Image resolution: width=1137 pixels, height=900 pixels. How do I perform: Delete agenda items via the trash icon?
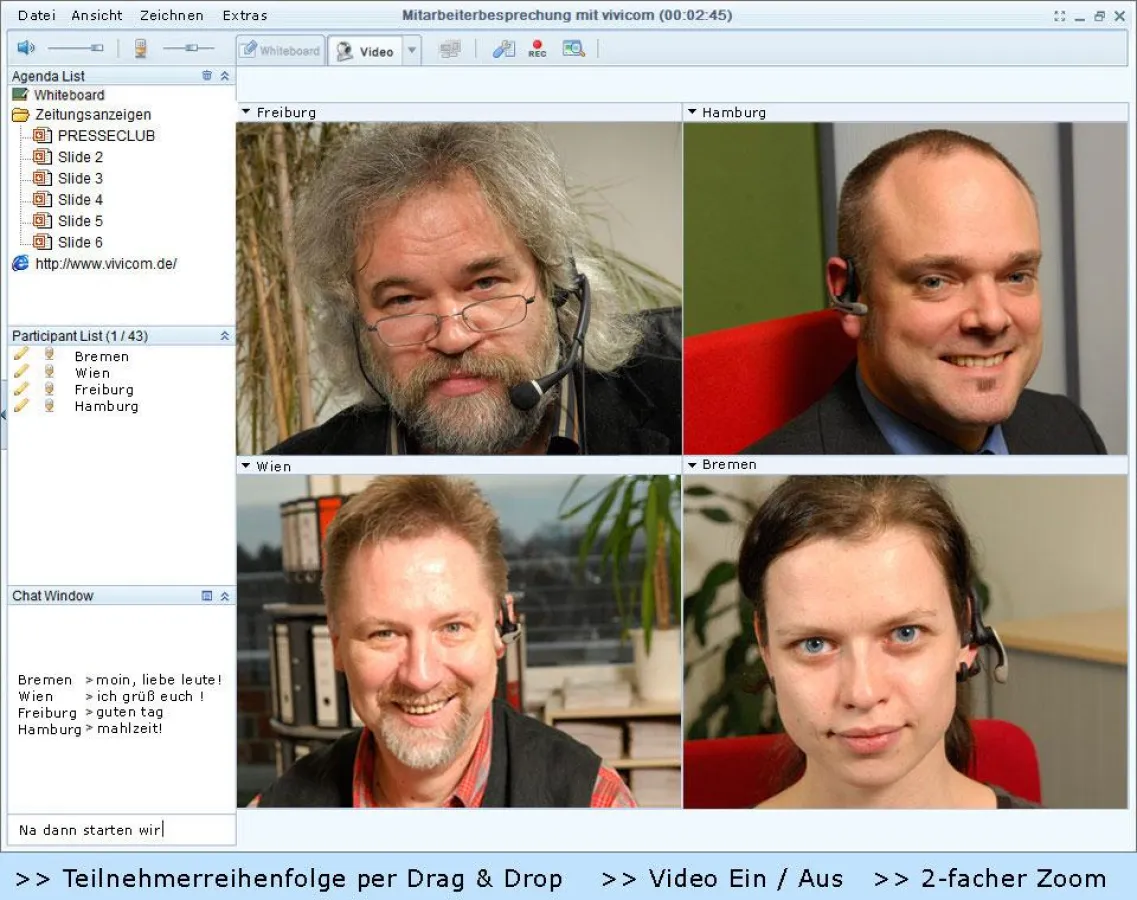(209, 75)
